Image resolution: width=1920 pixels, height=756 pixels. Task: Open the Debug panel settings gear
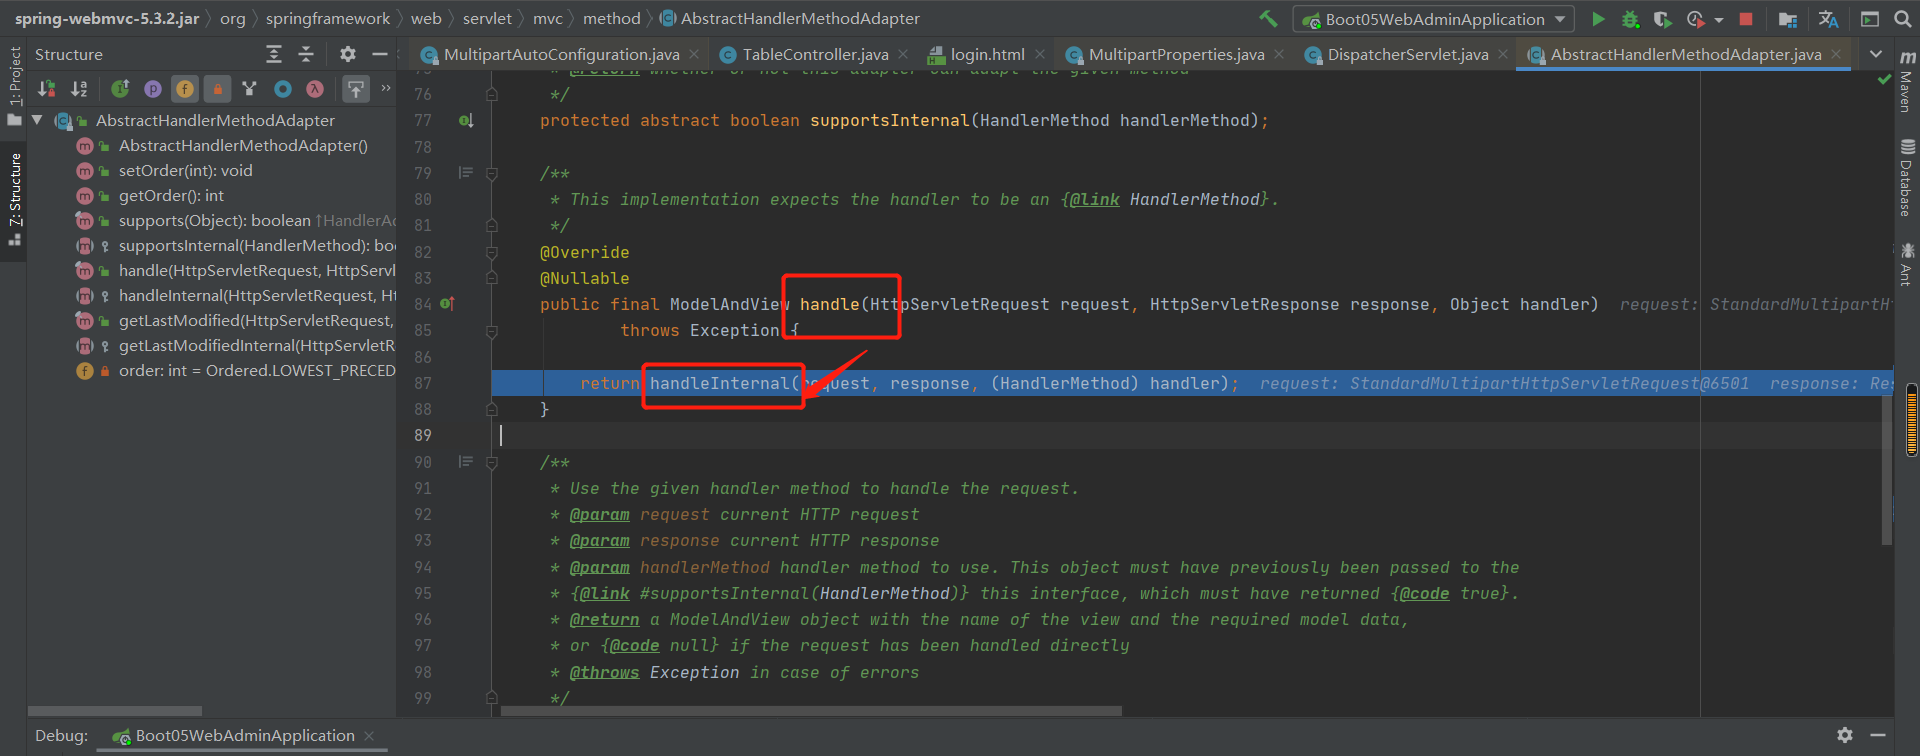pyautogui.click(x=1845, y=735)
